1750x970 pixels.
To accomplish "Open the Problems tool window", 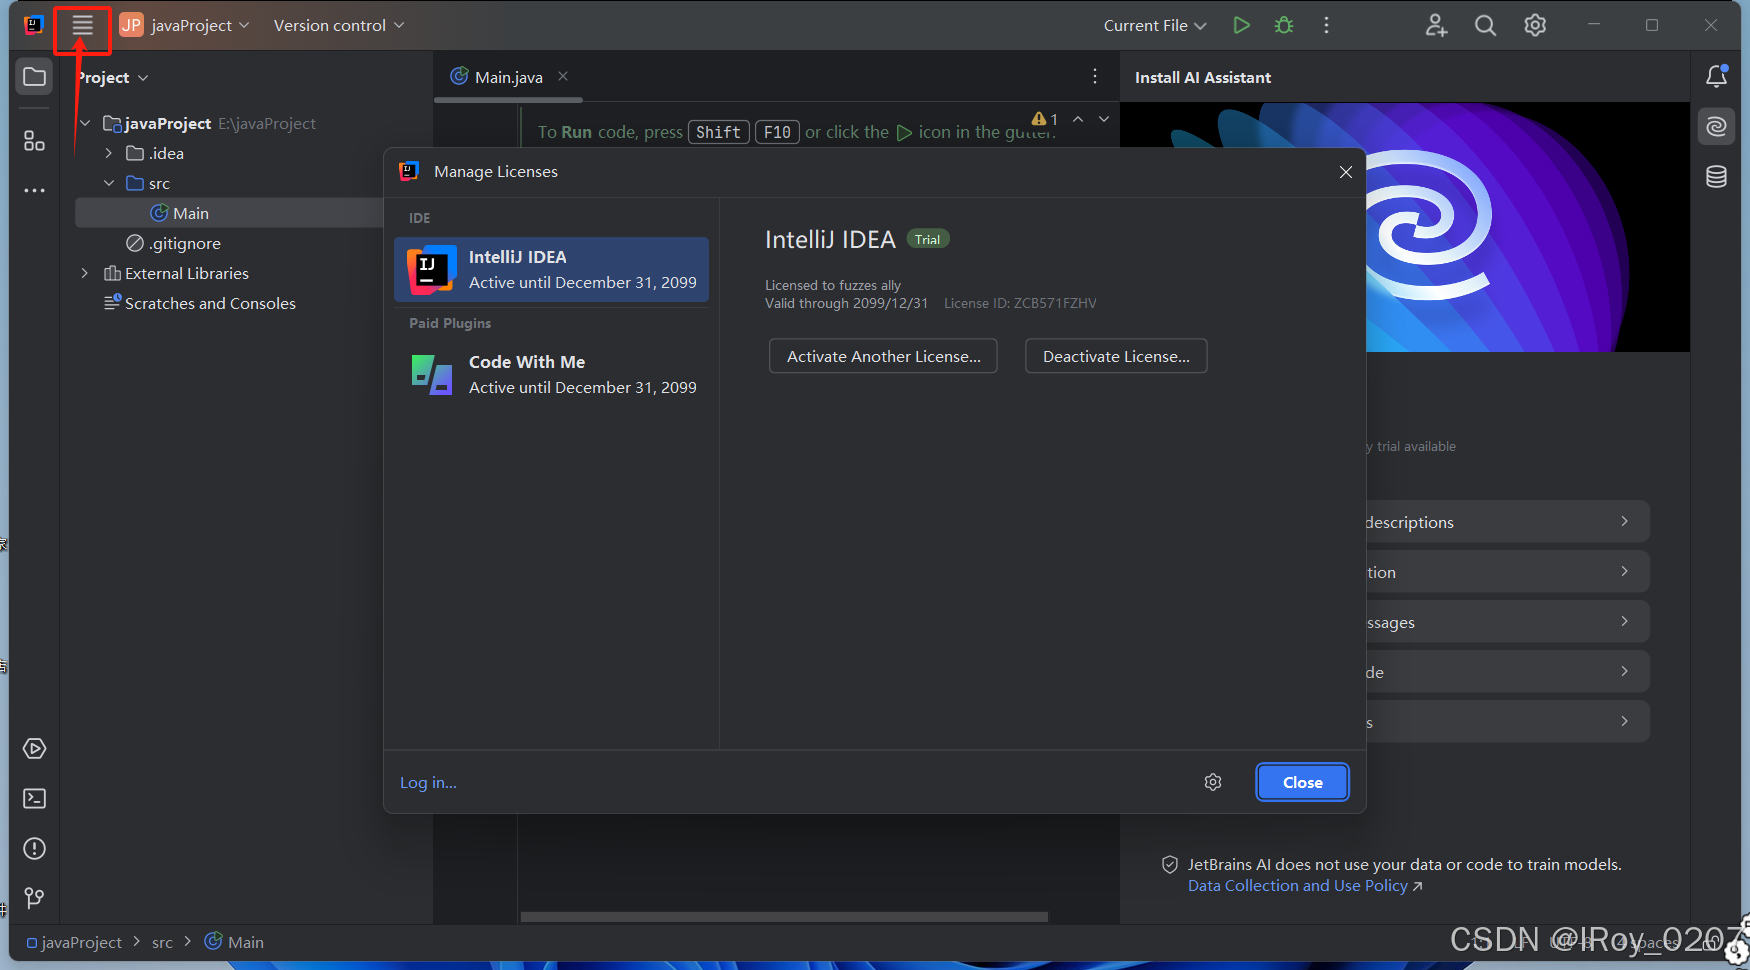I will tap(34, 849).
